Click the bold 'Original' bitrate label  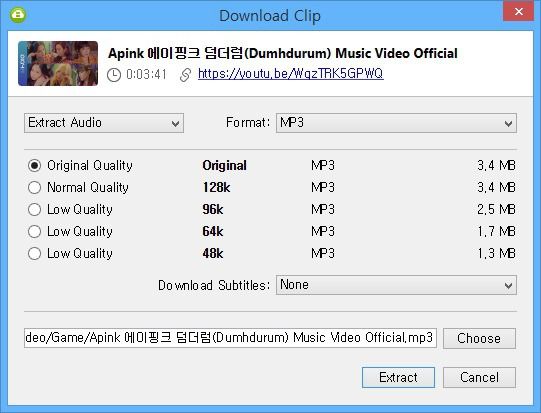[224, 166]
